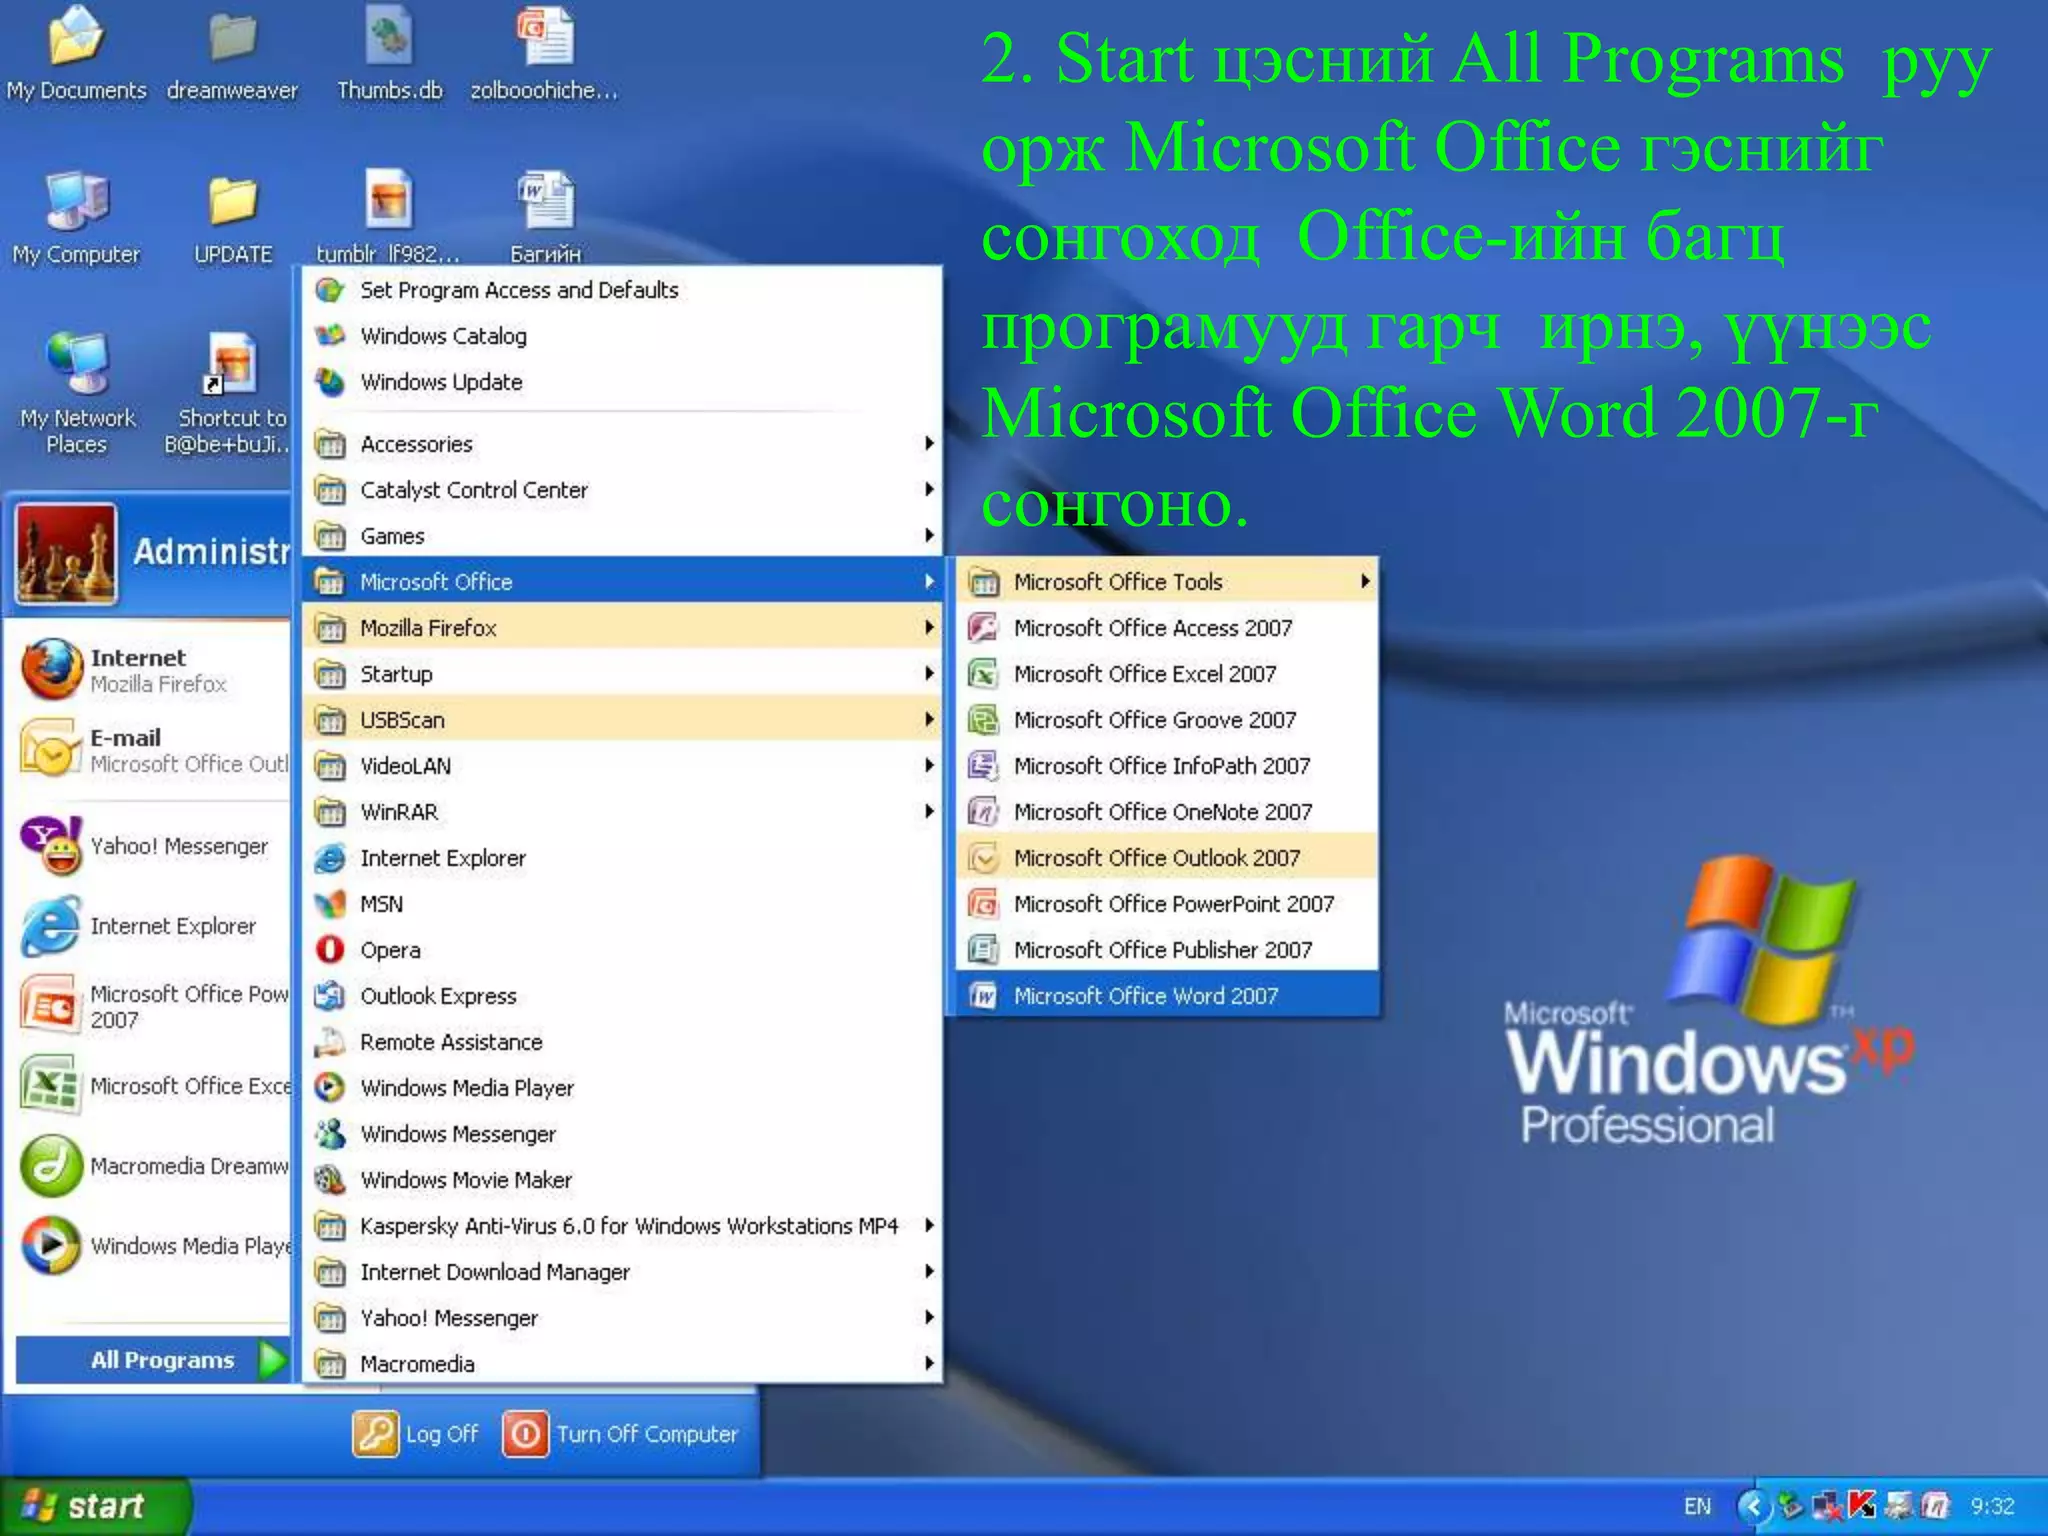Launch Microsoft Office Excel 2007

pos(1167,674)
